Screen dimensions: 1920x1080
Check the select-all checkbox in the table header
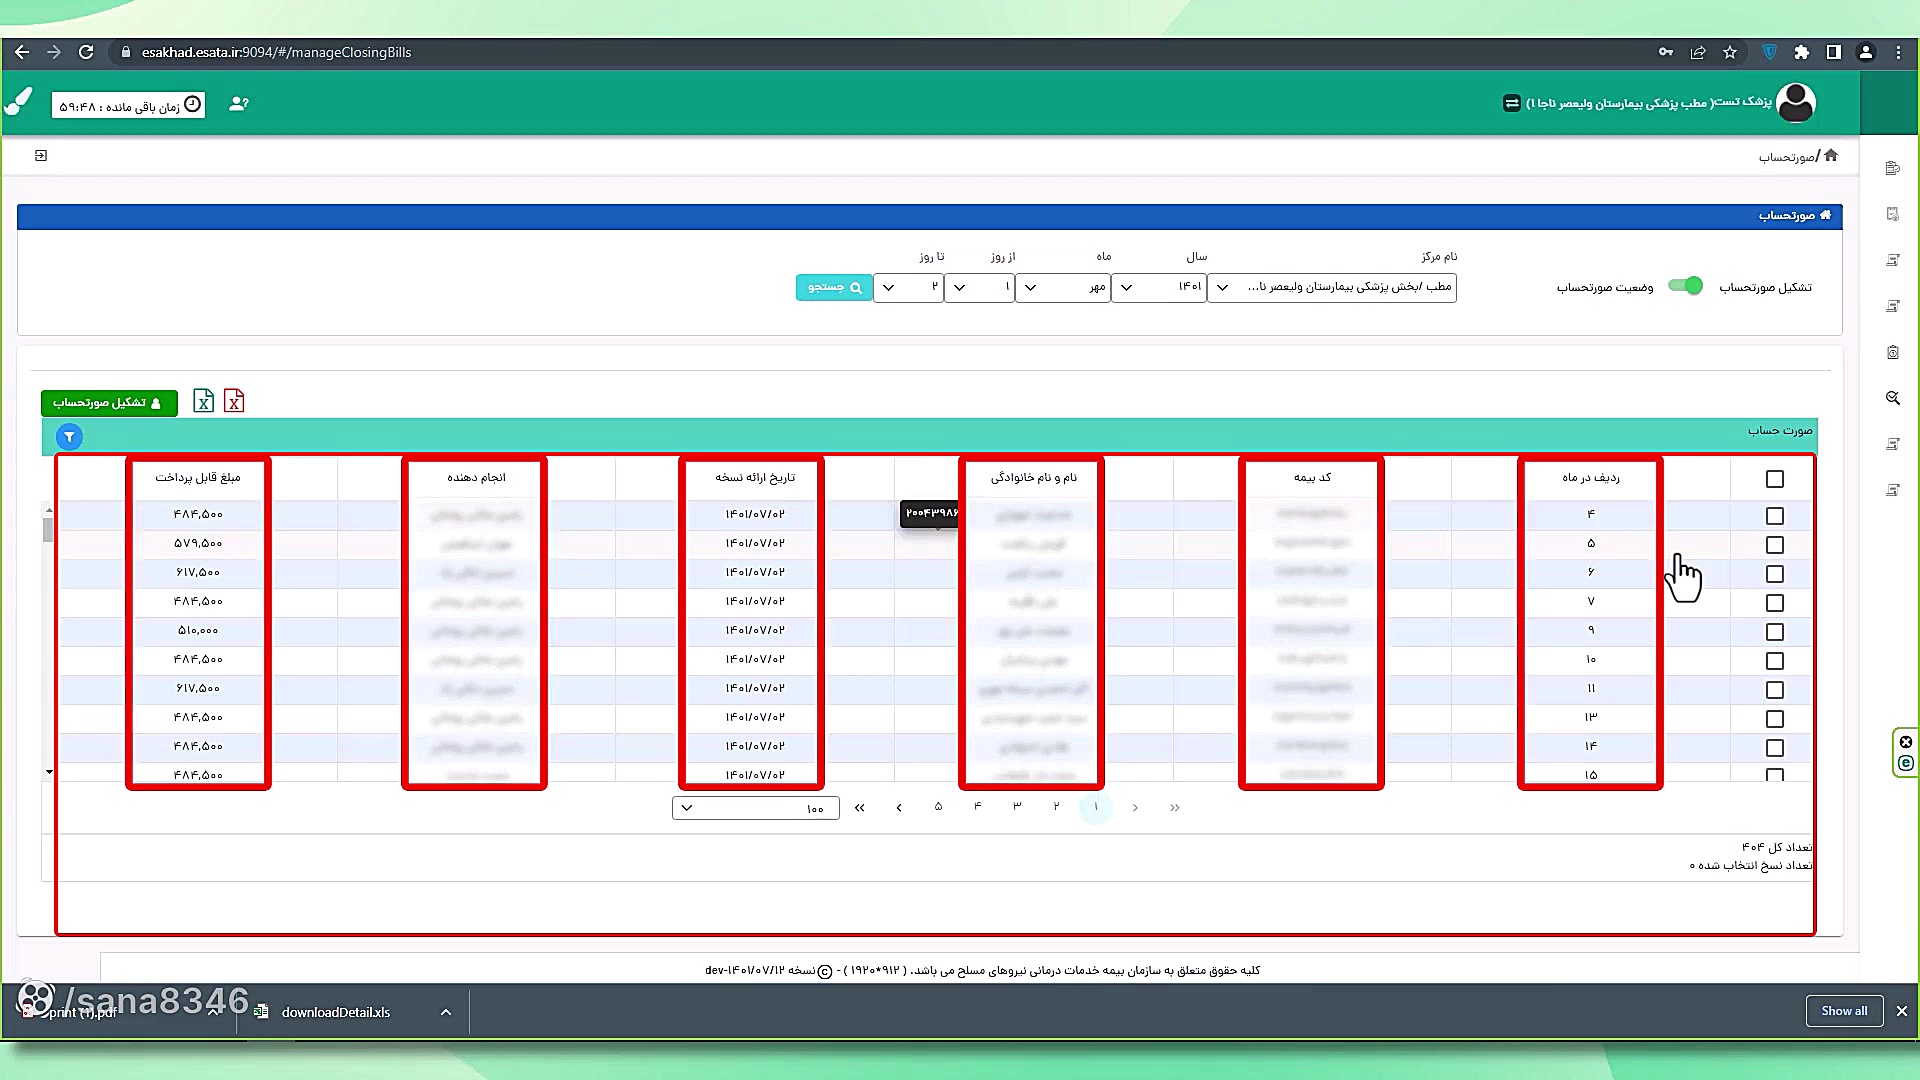(1775, 479)
